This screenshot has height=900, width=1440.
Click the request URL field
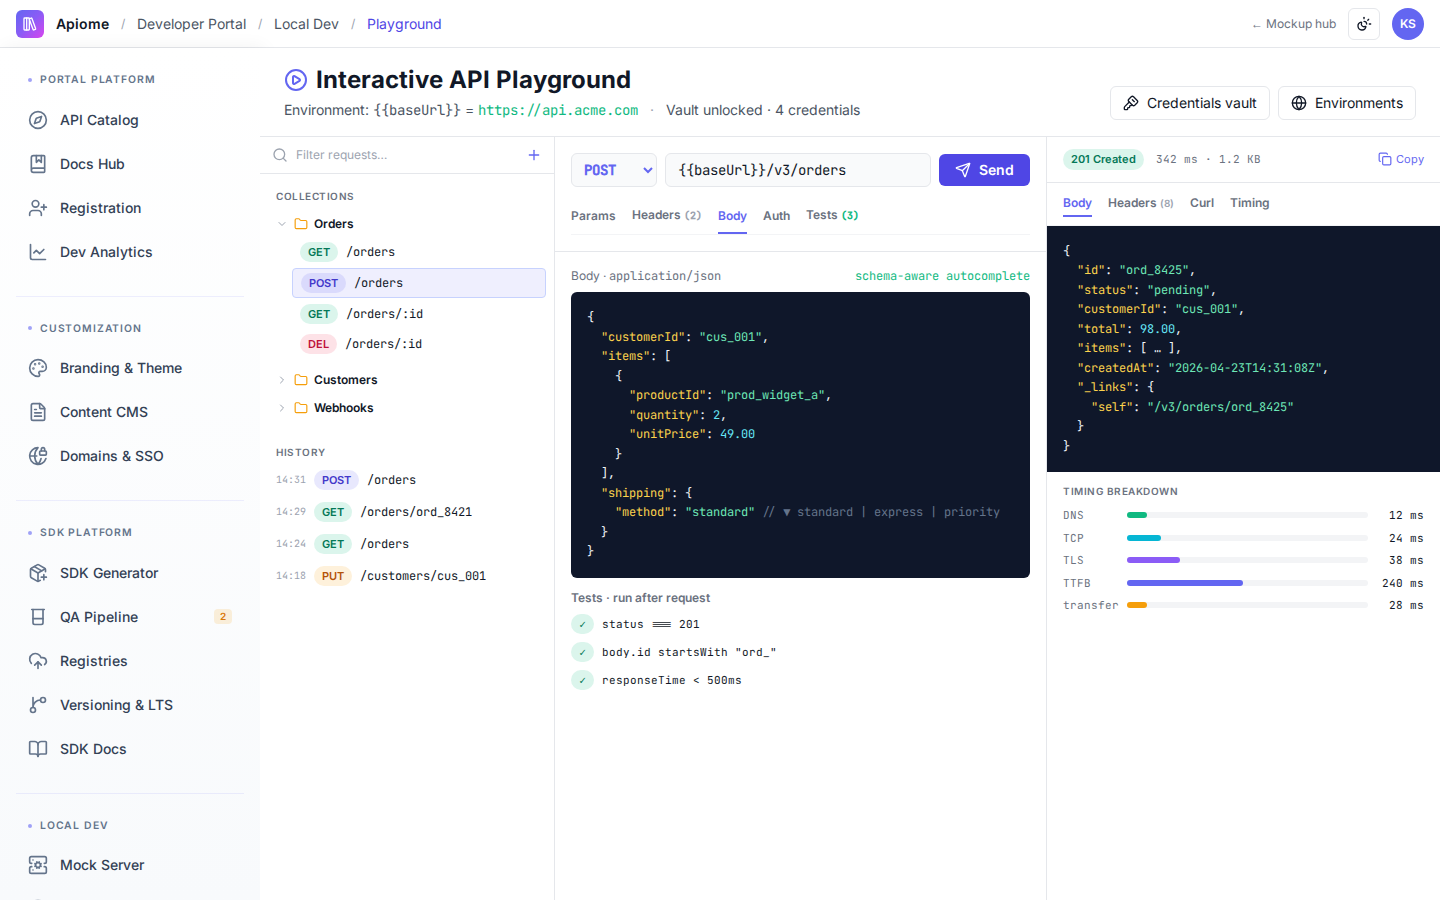pos(798,170)
